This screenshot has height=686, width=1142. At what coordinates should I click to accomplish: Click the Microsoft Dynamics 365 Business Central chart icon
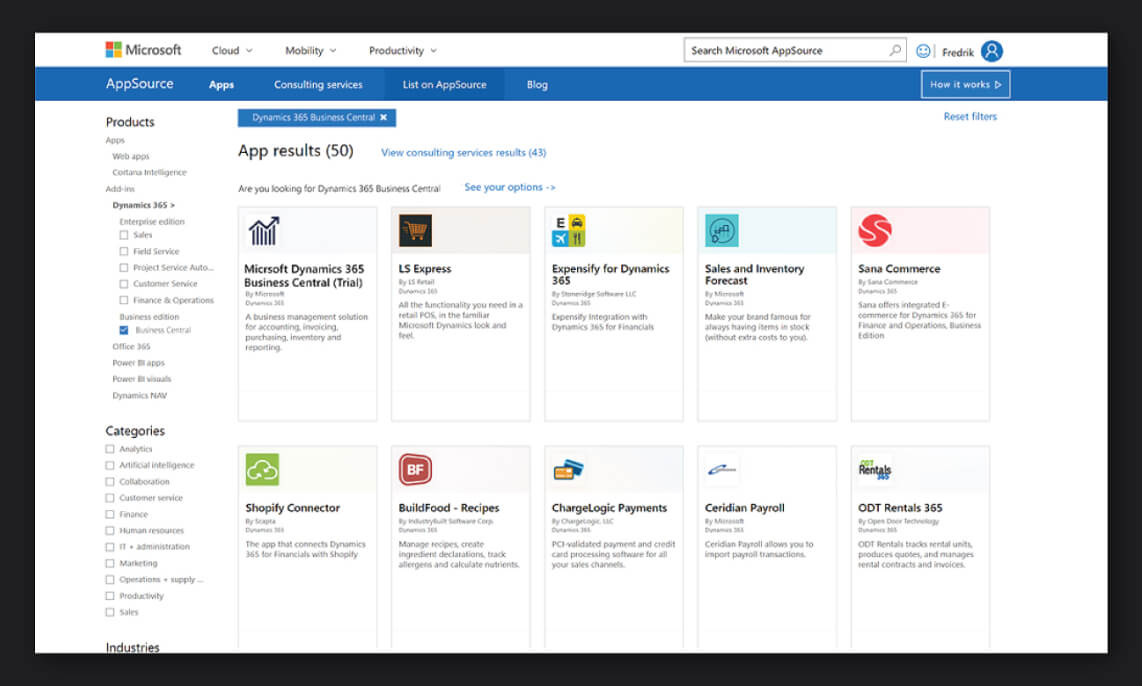pyautogui.click(x=263, y=231)
